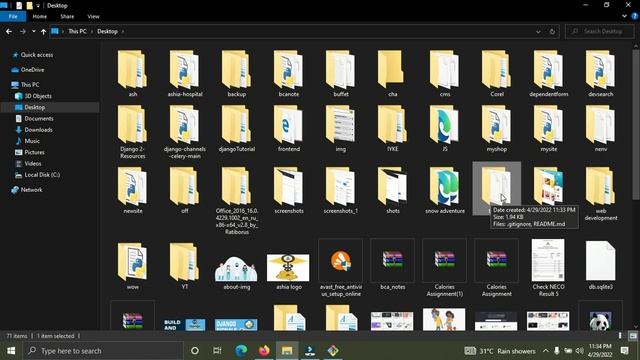The width and height of the screenshot is (640, 360).
Task: Refresh the Desktop folder view
Action: coord(552,31)
